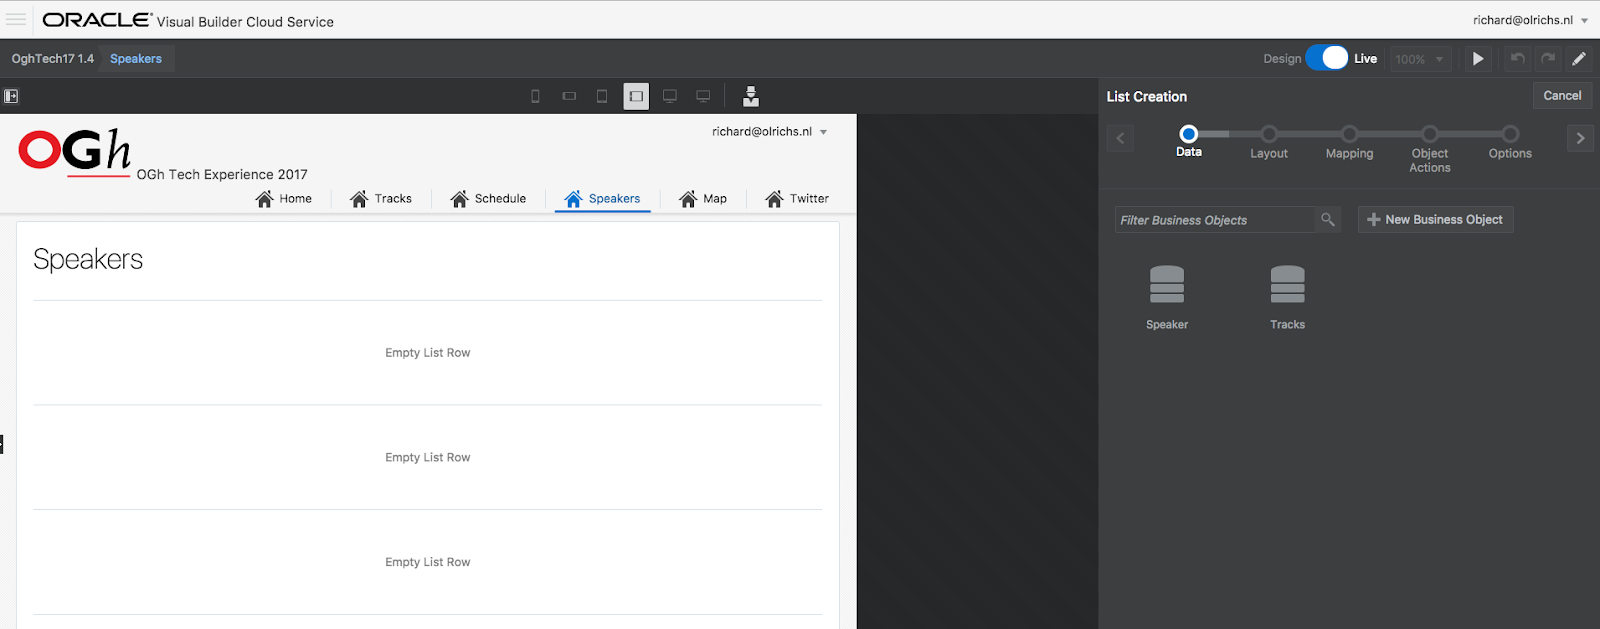The height and width of the screenshot is (629, 1600).
Task: Open the hamburger main menu
Action: 16,20
